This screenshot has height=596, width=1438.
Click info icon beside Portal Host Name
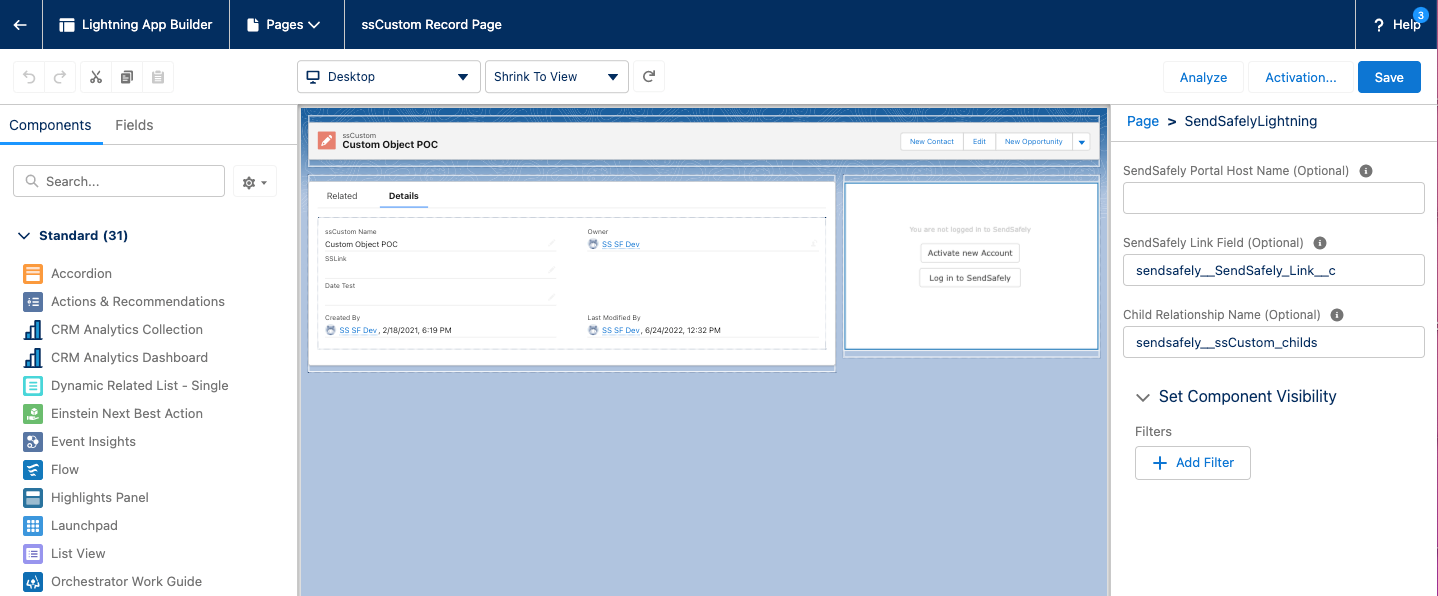tap(1366, 171)
